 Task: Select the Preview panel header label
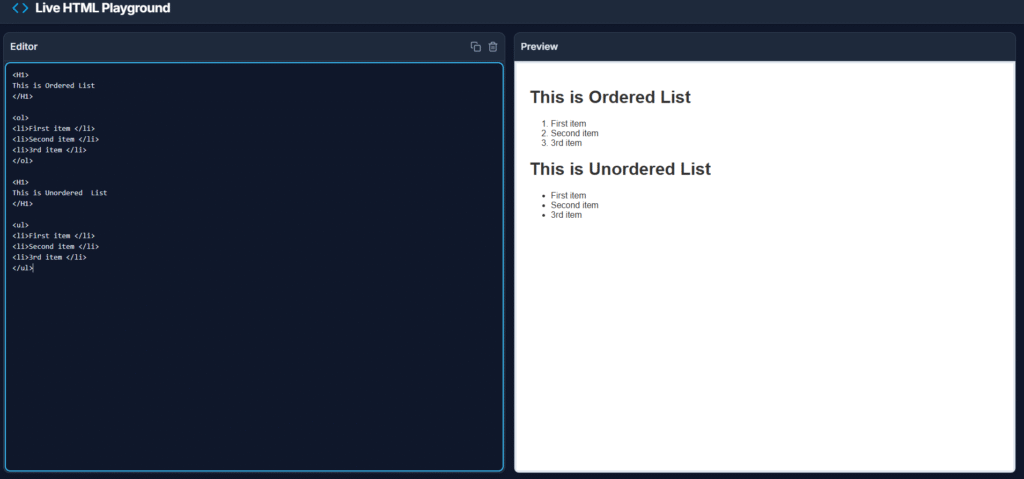pyautogui.click(x=539, y=47)
